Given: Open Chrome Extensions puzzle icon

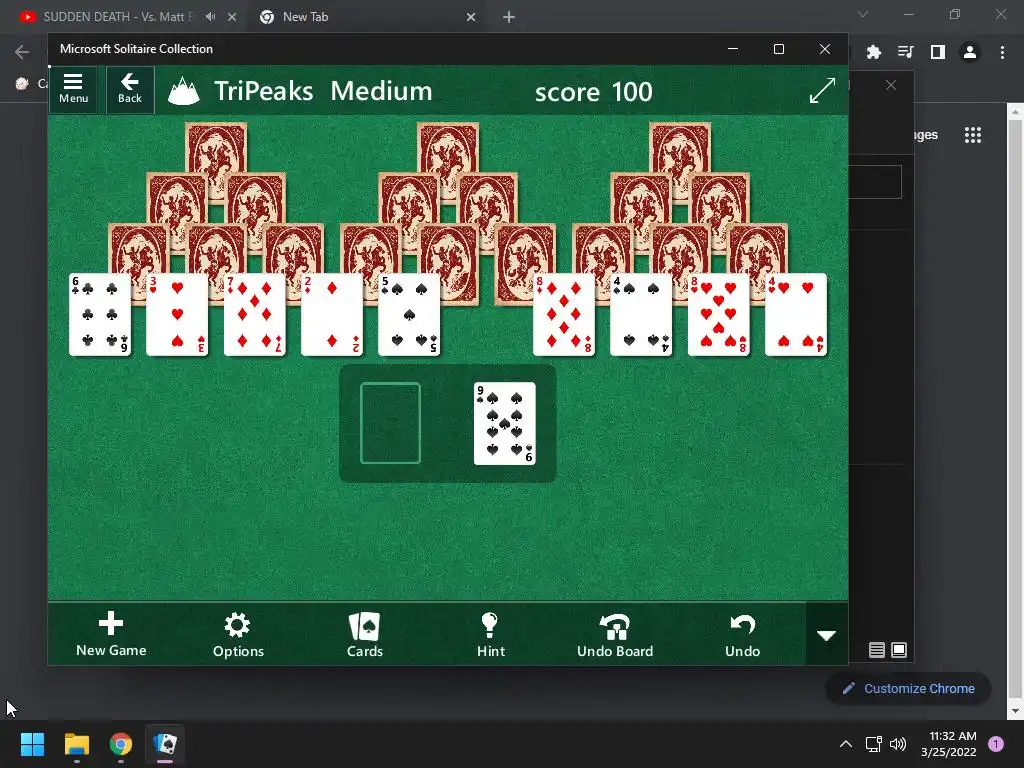Looking at the screenshot, I should point(874,52).
